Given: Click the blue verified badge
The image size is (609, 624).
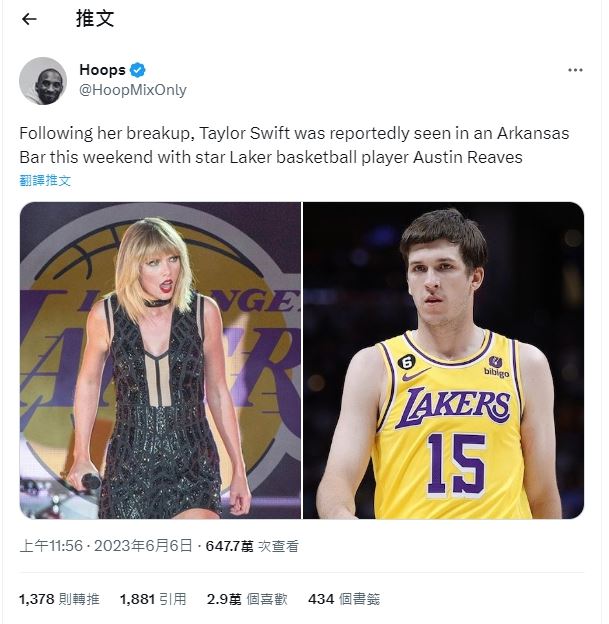Looking at the screenshot, I should click(x=139, y=70).
